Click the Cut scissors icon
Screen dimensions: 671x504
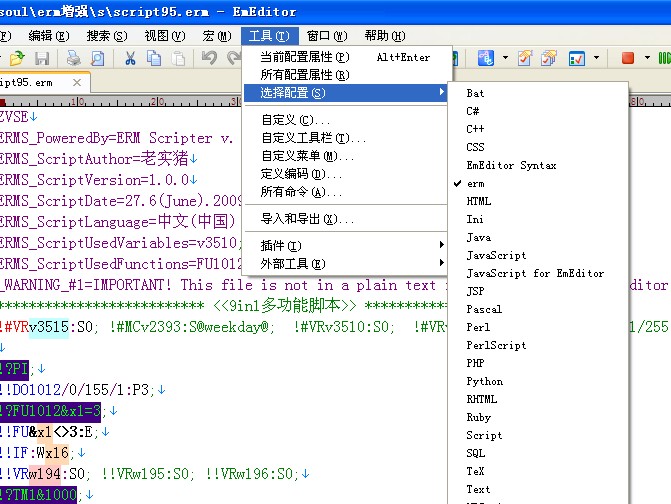point(130,58)
